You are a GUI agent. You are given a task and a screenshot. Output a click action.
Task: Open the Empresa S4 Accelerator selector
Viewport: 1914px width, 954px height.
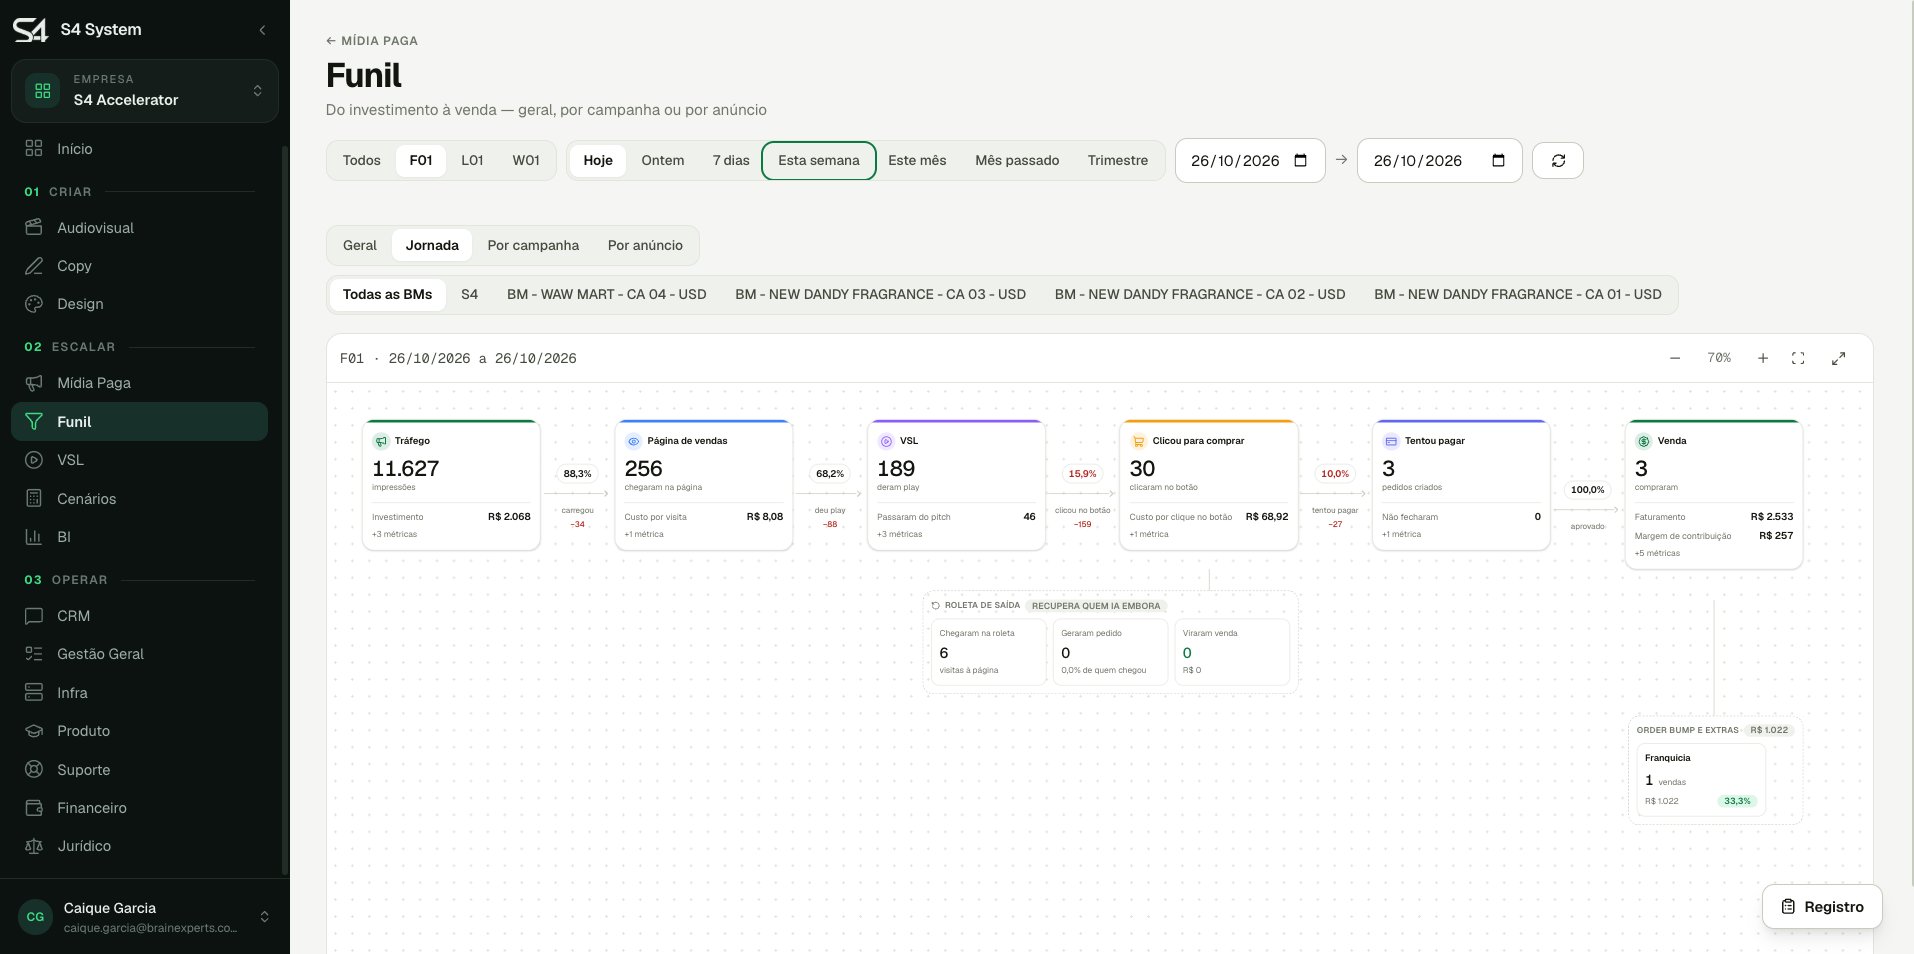click(145, 91)
